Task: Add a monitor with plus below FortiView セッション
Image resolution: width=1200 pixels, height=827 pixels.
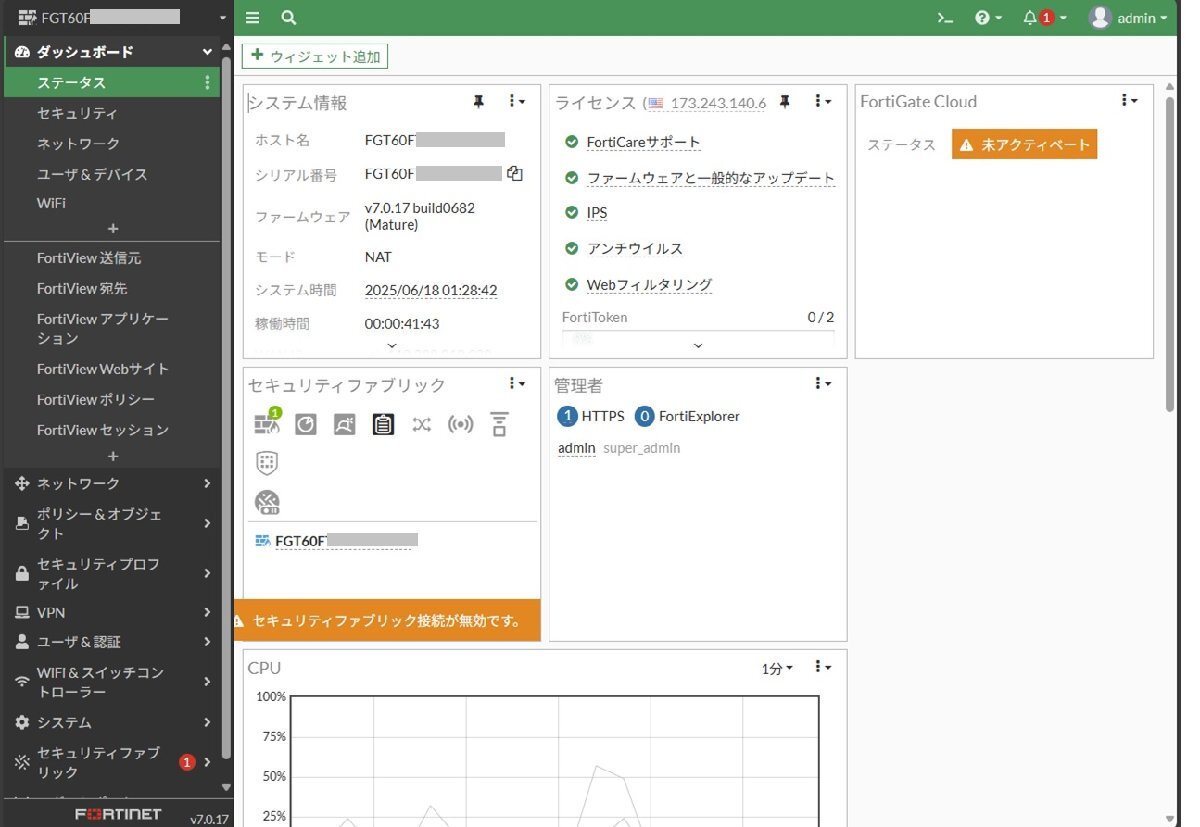Action: (112, 456)
